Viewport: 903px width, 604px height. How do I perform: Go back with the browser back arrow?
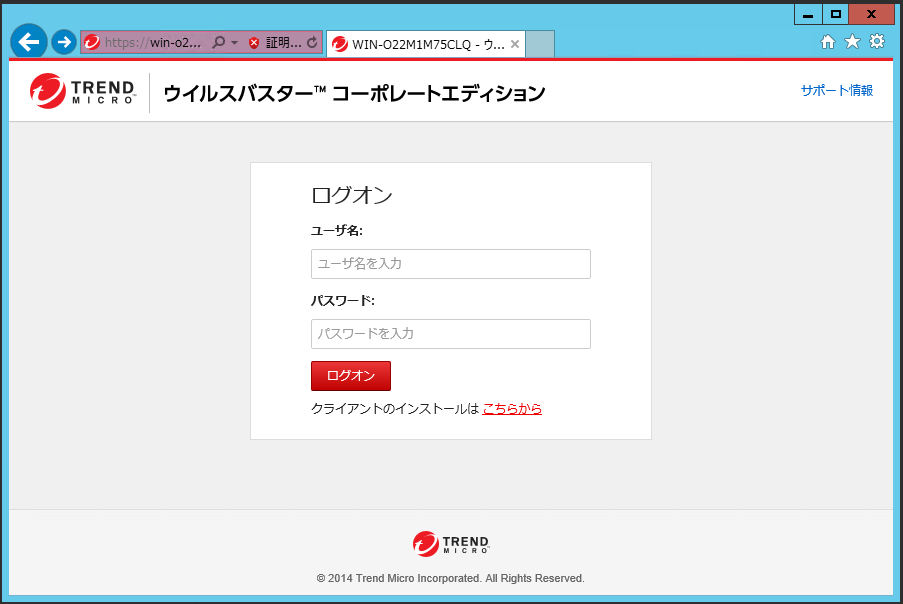(x=28, y=41)
